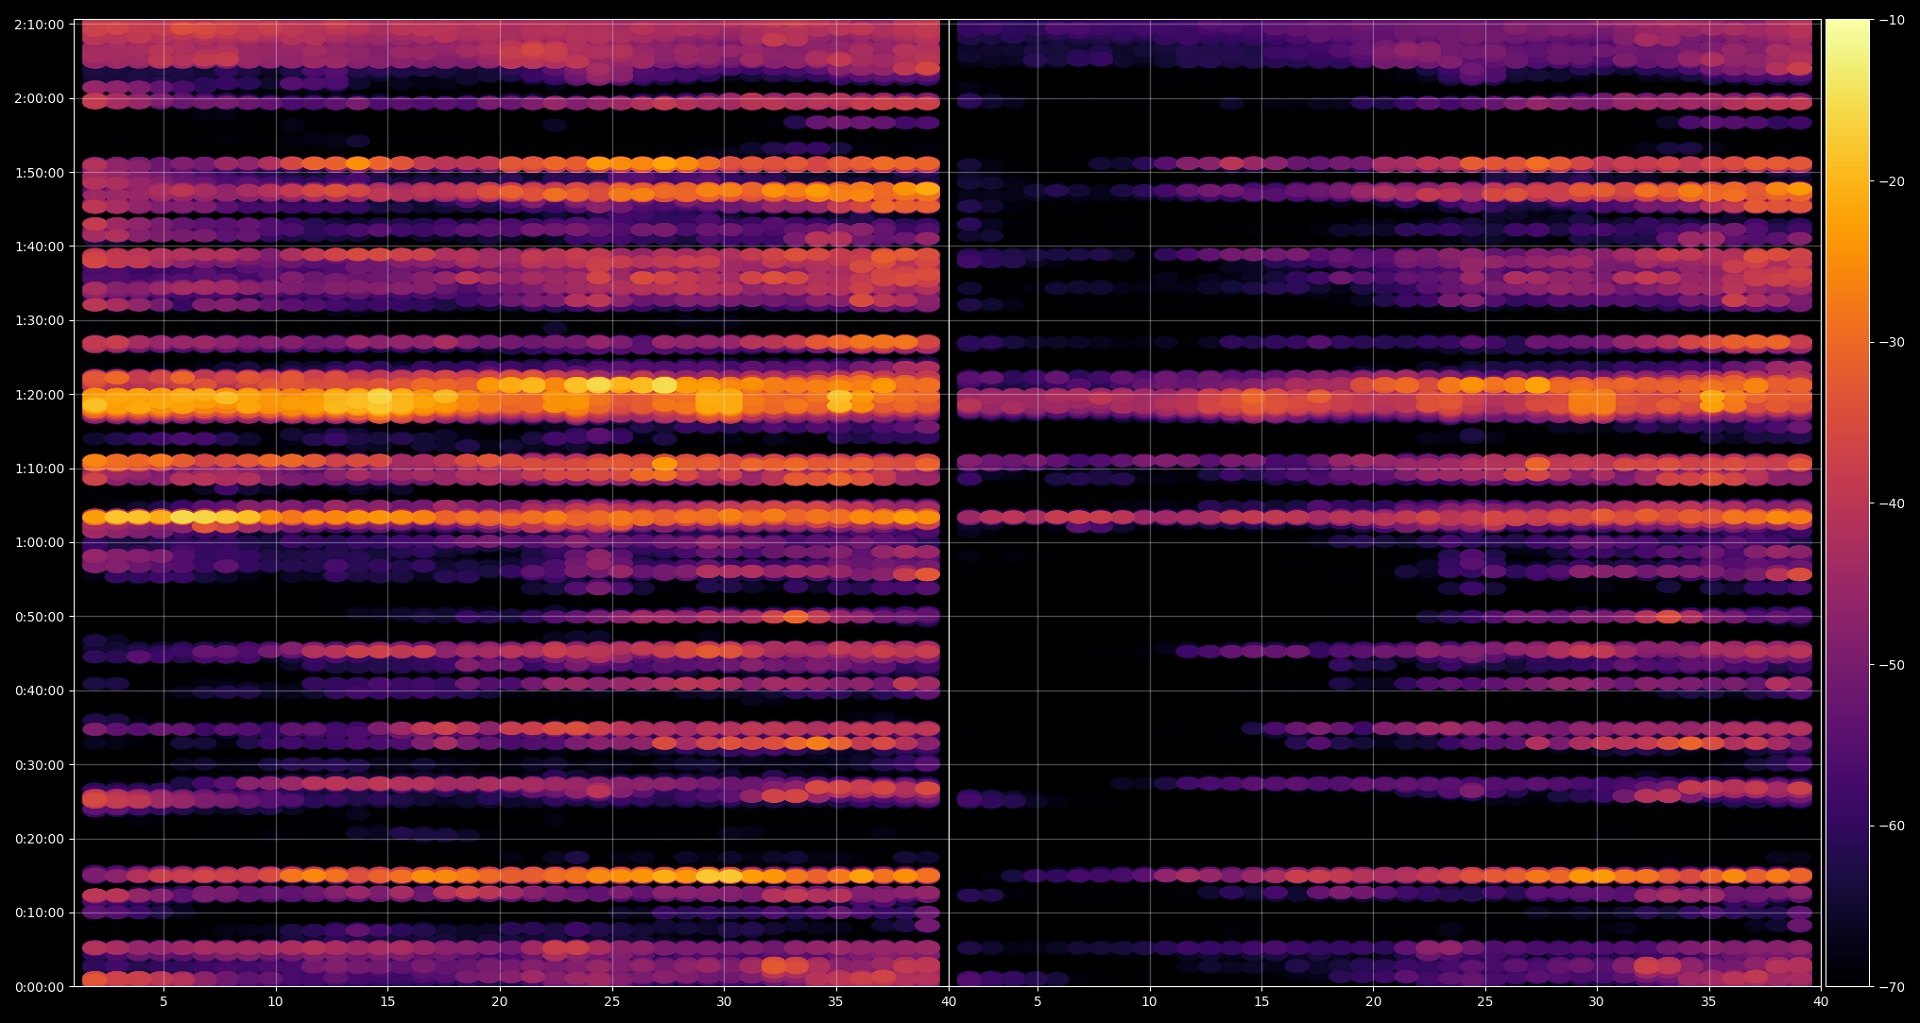
Task: Click tick 40 at the panel divider
Action: (x=948, y=1001)
